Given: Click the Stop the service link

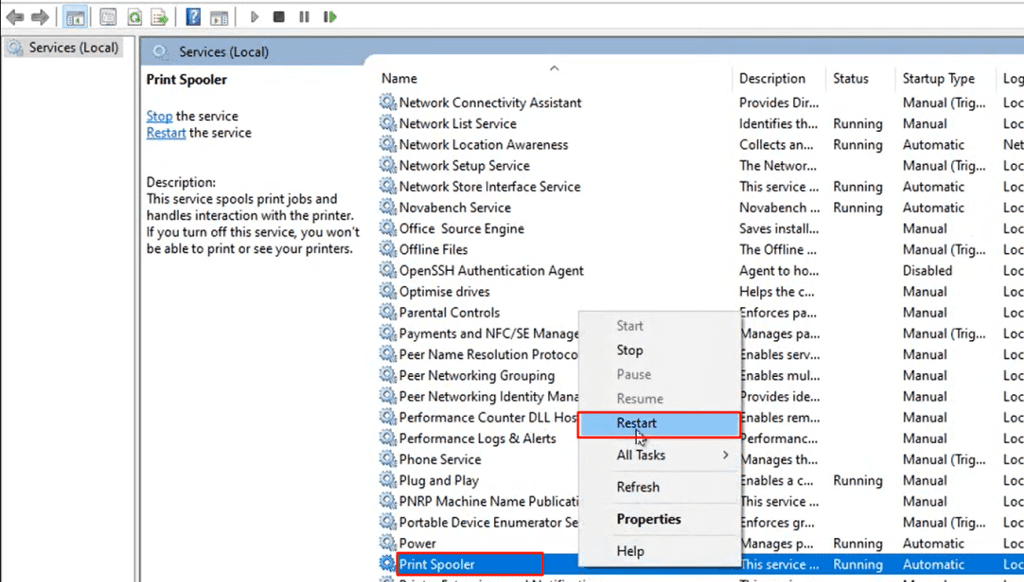Looking at the screenshot, I should 159,116.
